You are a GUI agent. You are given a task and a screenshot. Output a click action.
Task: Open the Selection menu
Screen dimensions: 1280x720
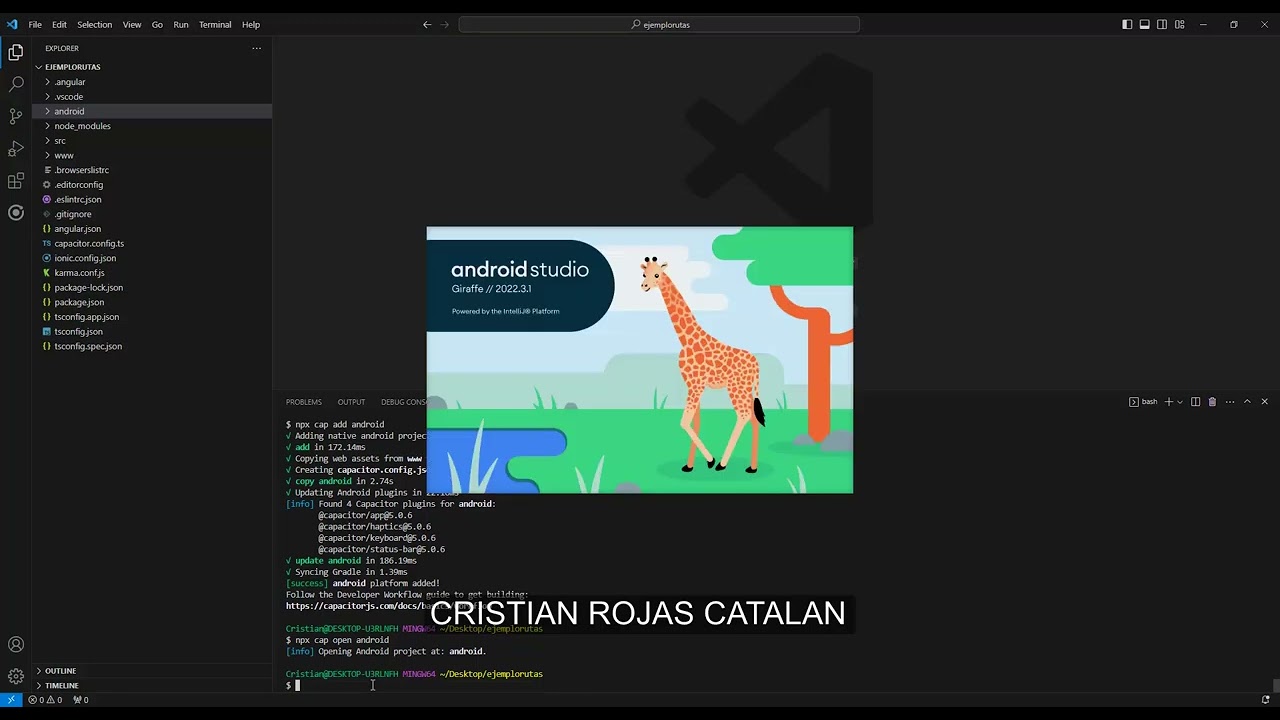(95, 24)
